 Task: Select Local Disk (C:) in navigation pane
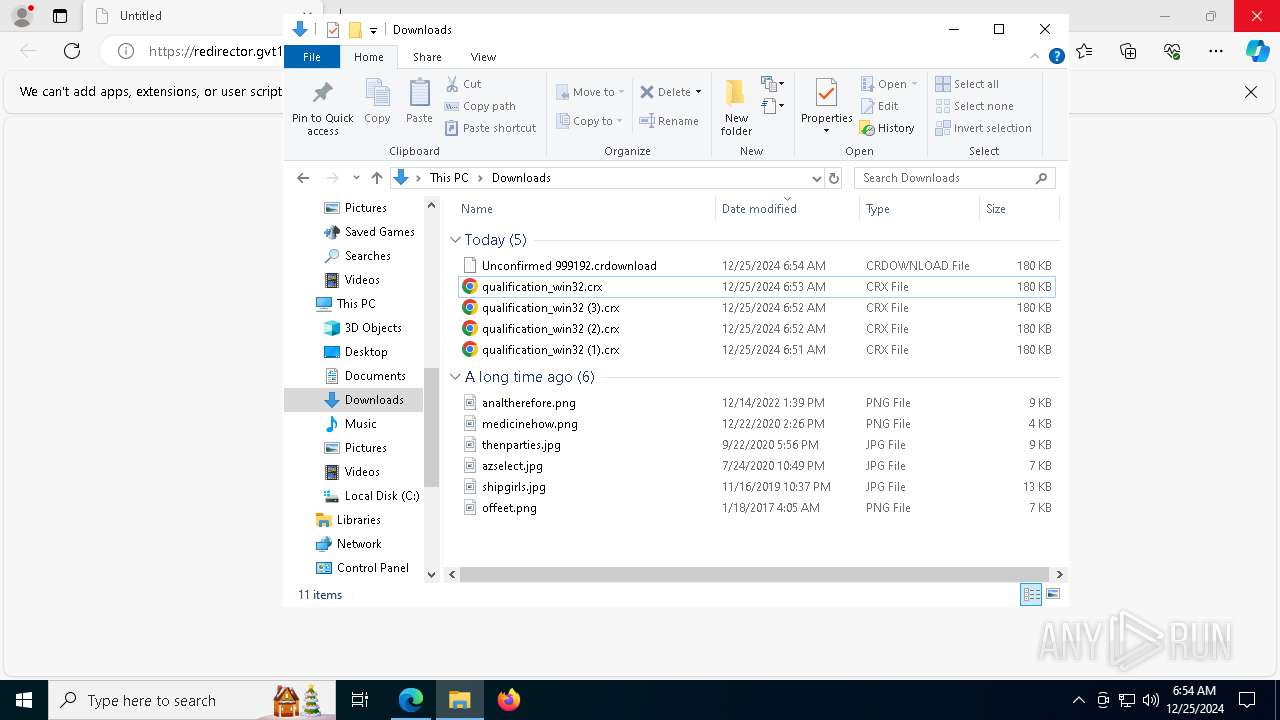tap(381, 496)
